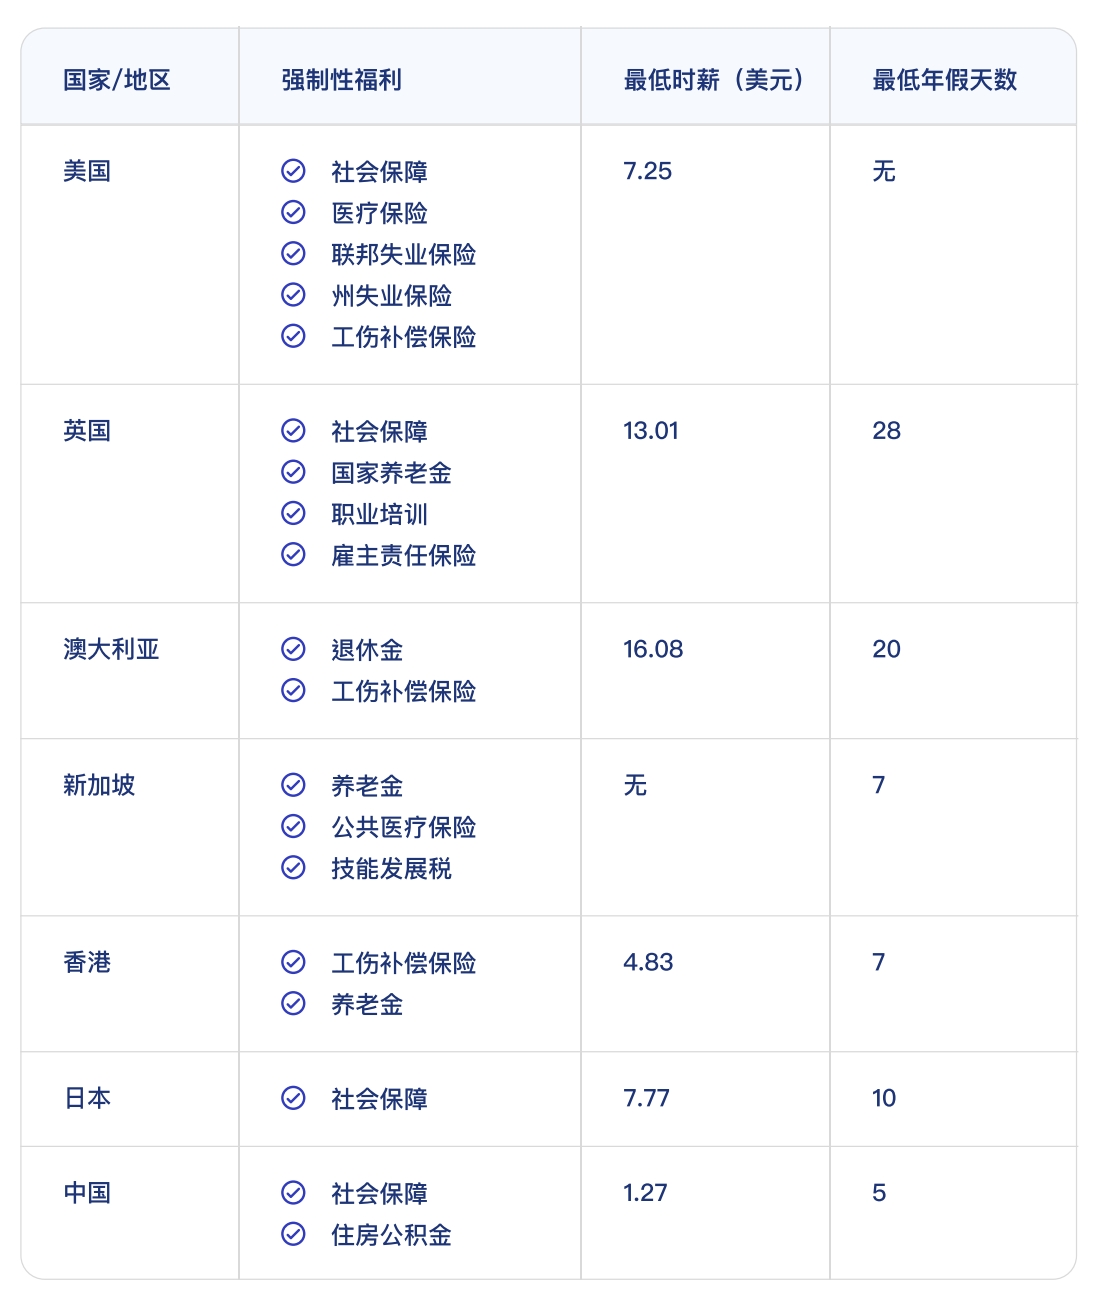Click the 最低时薪（美元）column header

(716, 79)
